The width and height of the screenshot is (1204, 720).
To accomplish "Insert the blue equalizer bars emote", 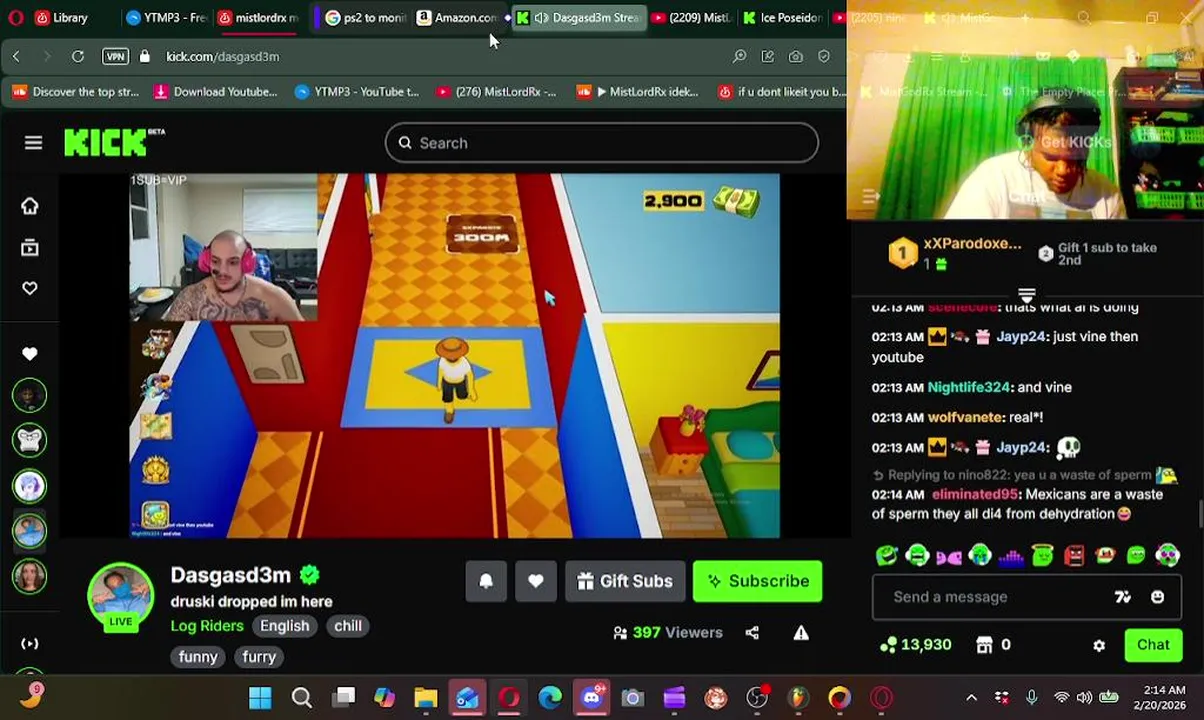I will pos(1011,555).
